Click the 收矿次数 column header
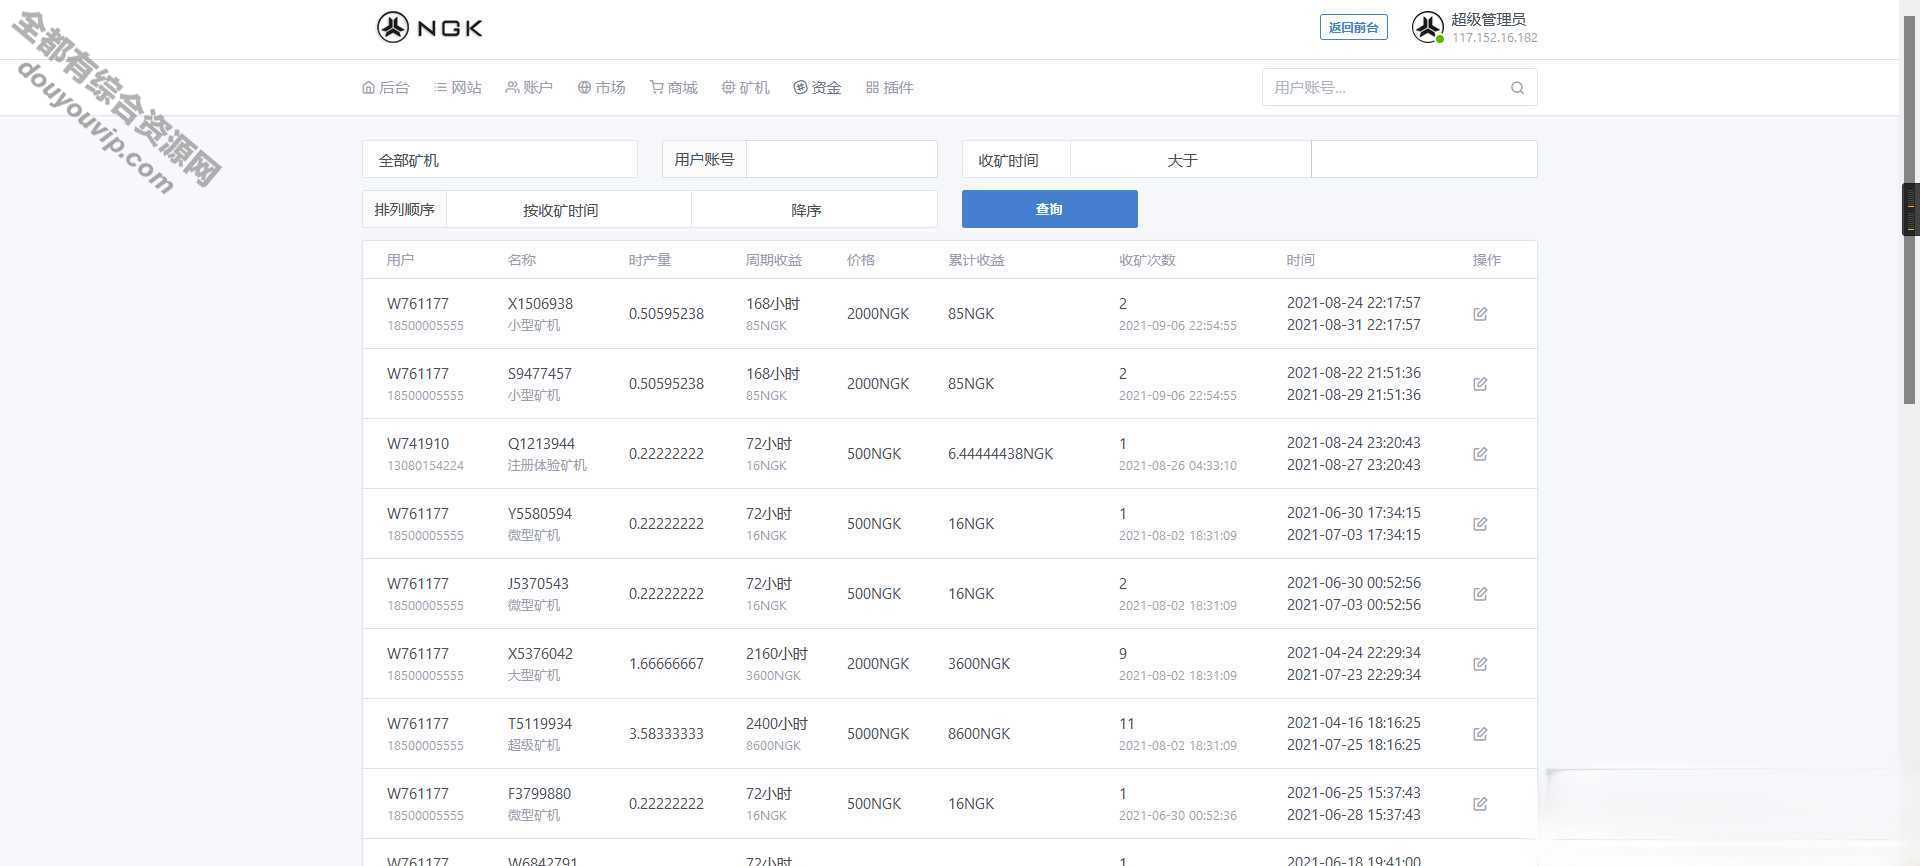Screen dimensions: 1920x866 1147,260
